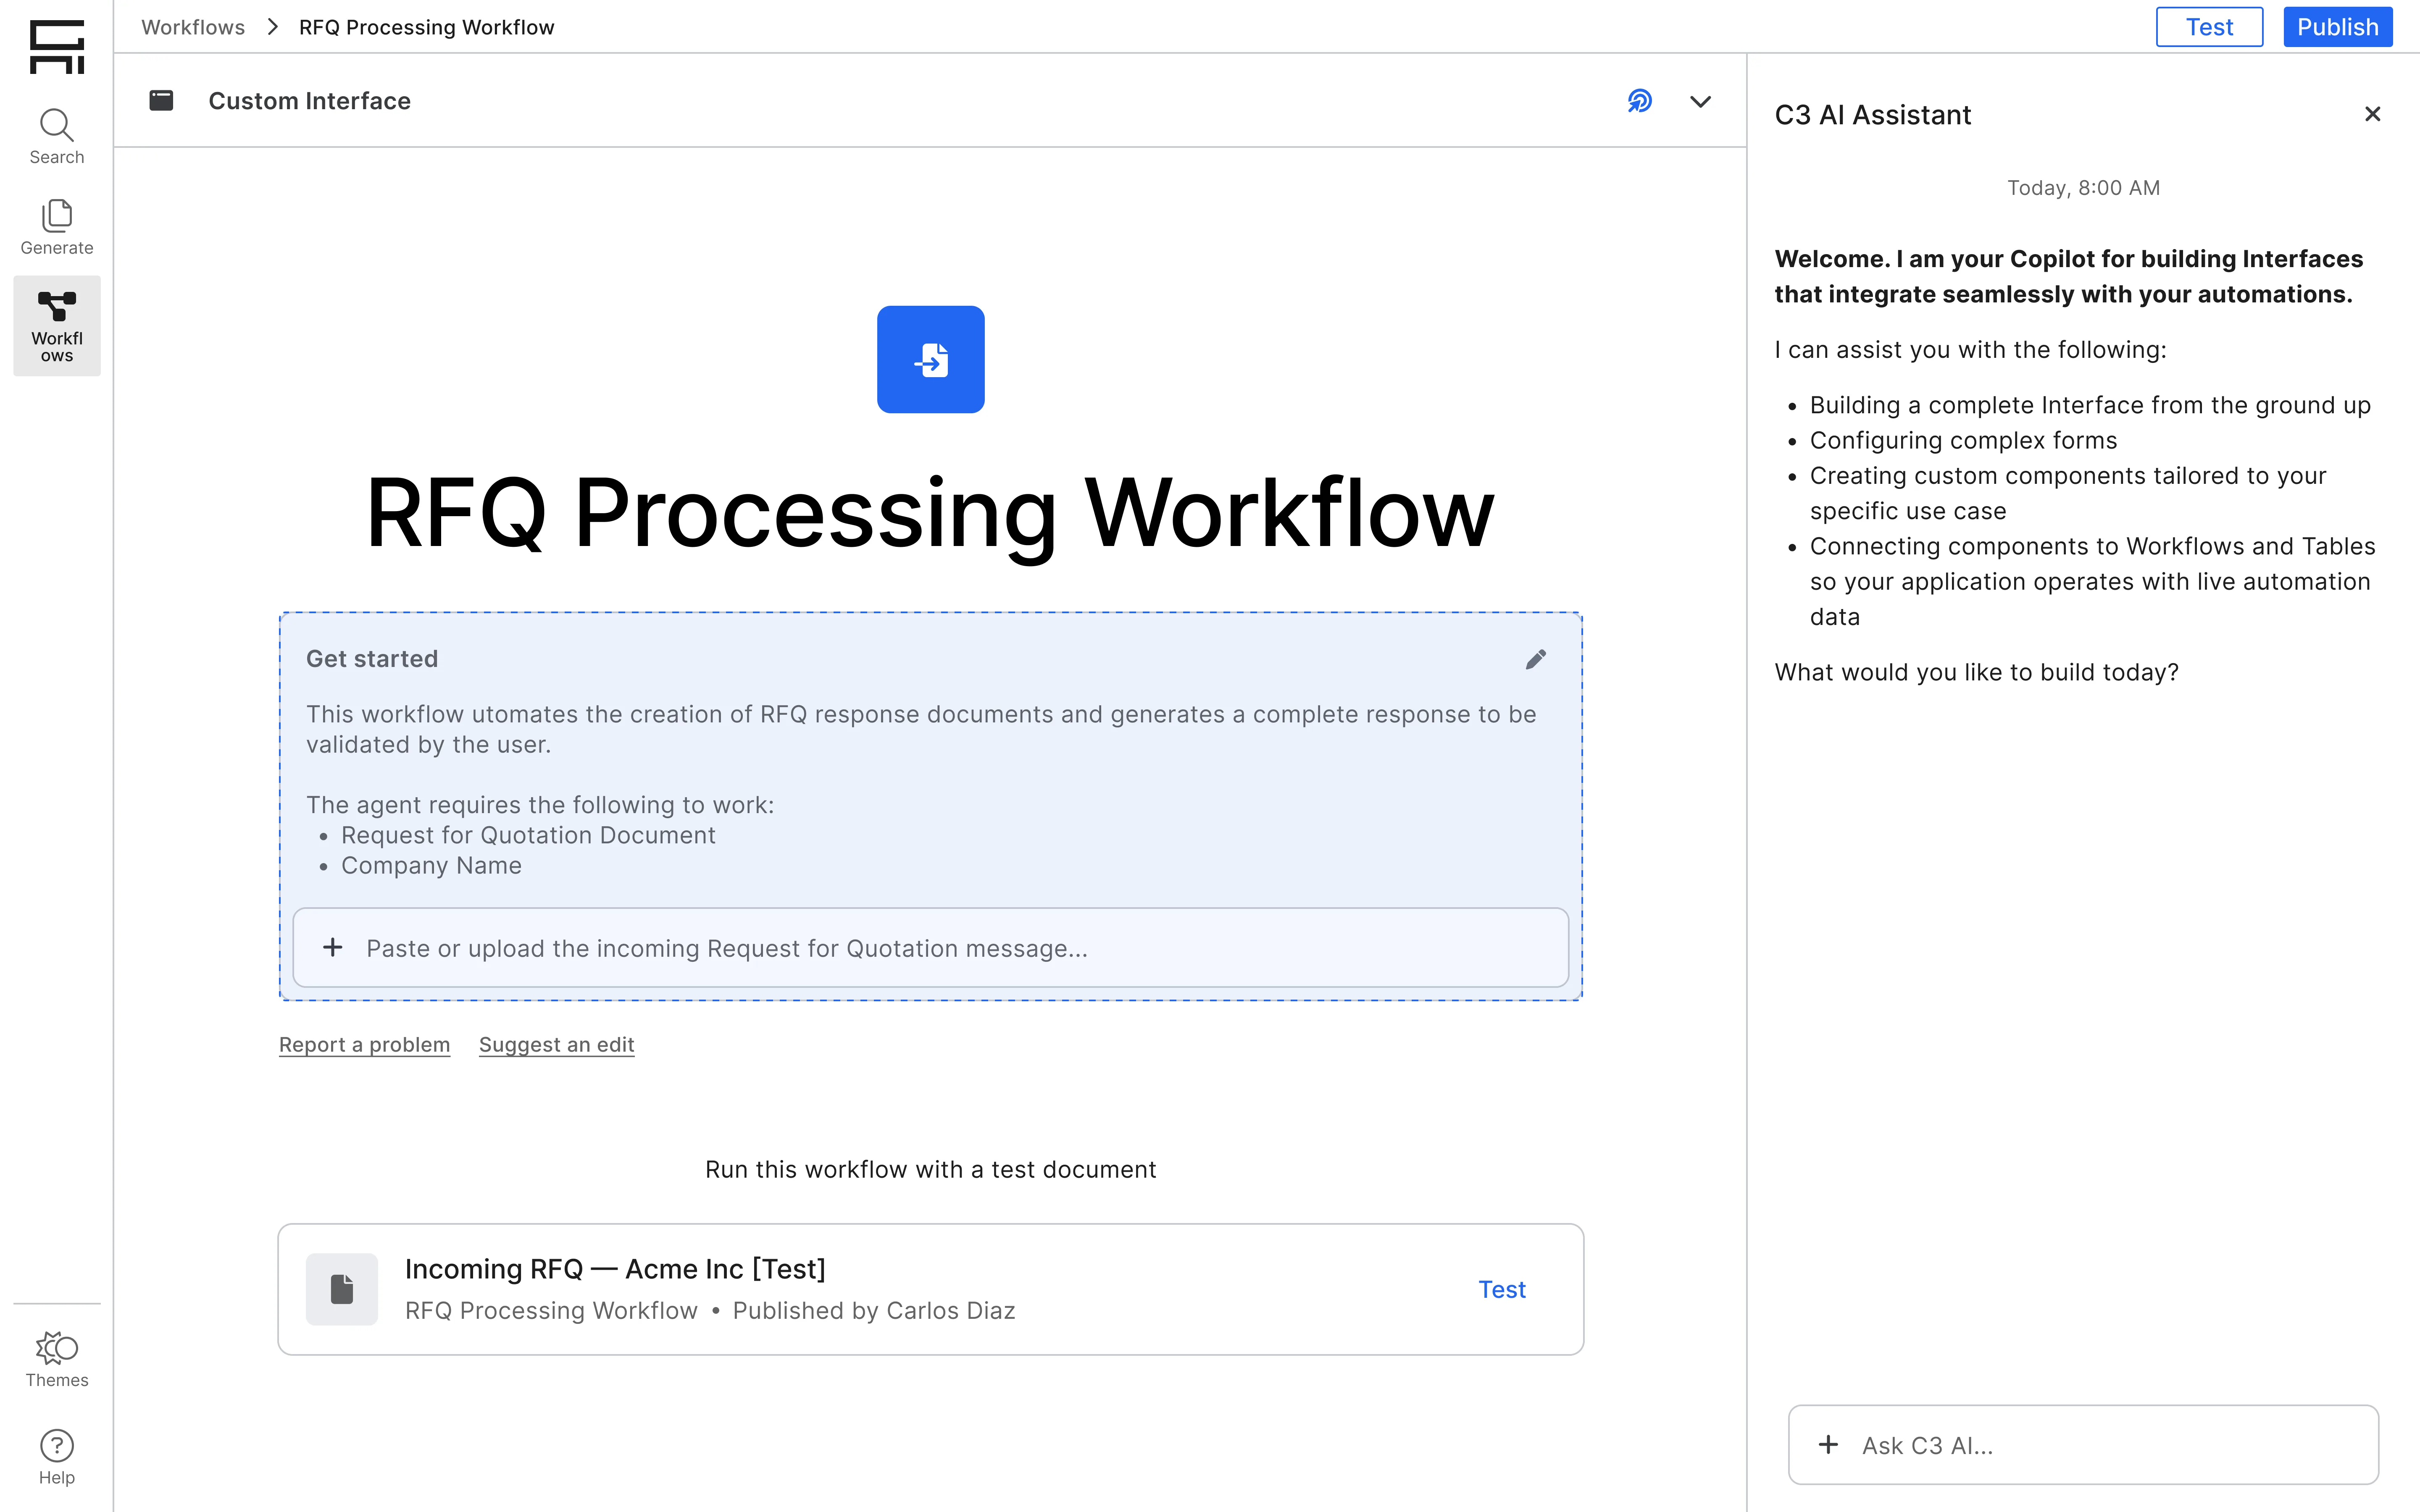Click the Get started heading text
Screen dimensions: 2420x1512
(x=372, y=659)
